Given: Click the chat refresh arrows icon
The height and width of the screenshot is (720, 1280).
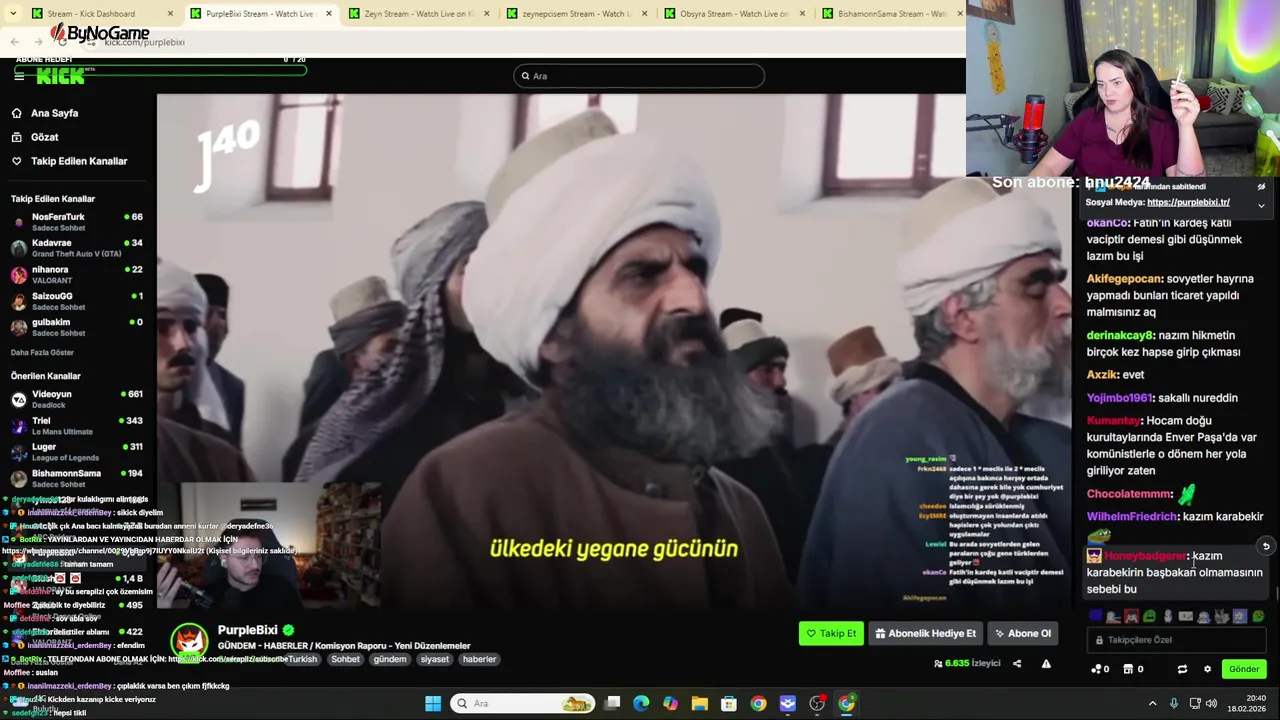Looking at the screenshot, I should (1182, 669).
